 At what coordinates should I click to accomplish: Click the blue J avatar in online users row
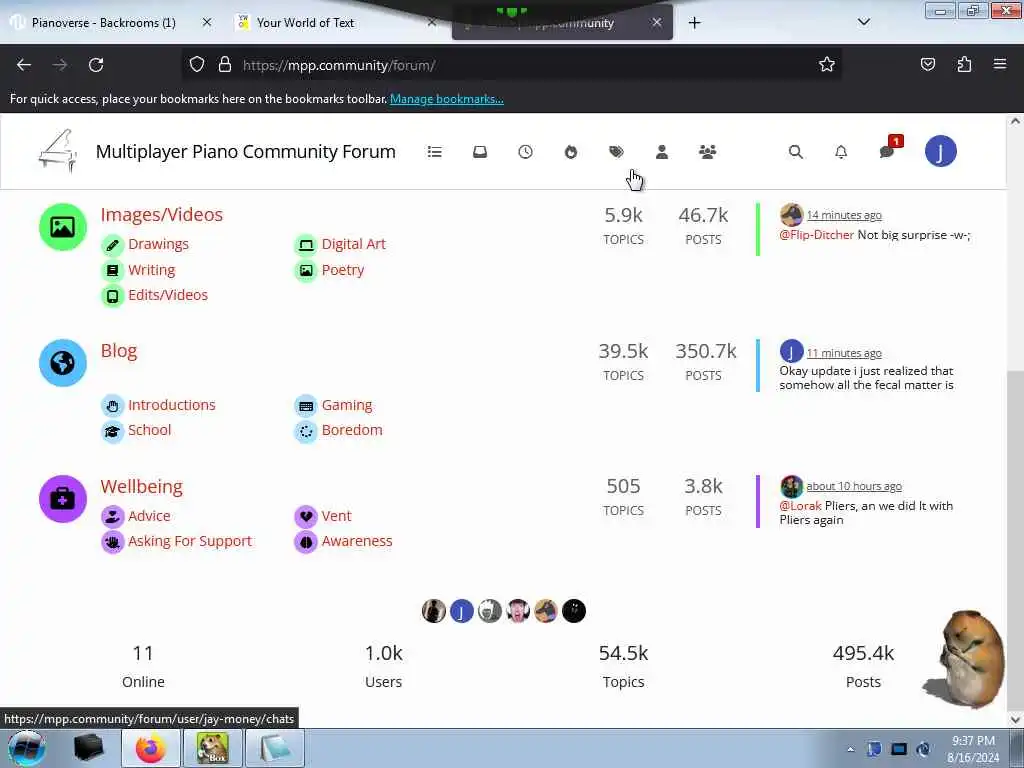462,611
